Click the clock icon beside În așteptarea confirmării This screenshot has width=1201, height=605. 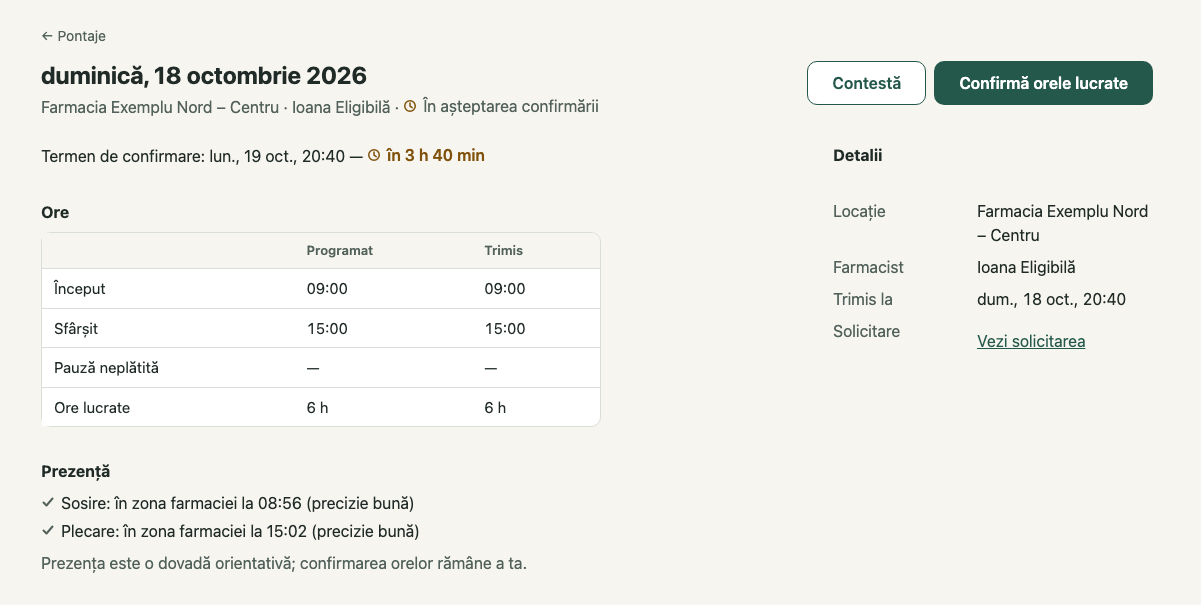410,106
